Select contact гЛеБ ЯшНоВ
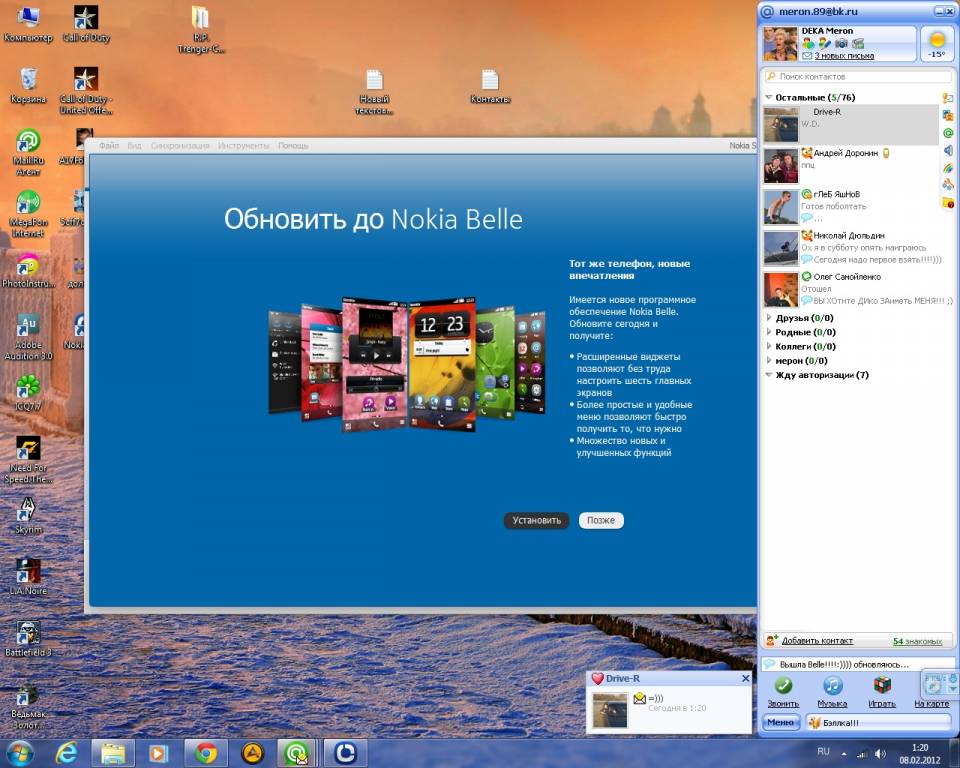The width and height of the screenshot is (960, 768). 851,206
